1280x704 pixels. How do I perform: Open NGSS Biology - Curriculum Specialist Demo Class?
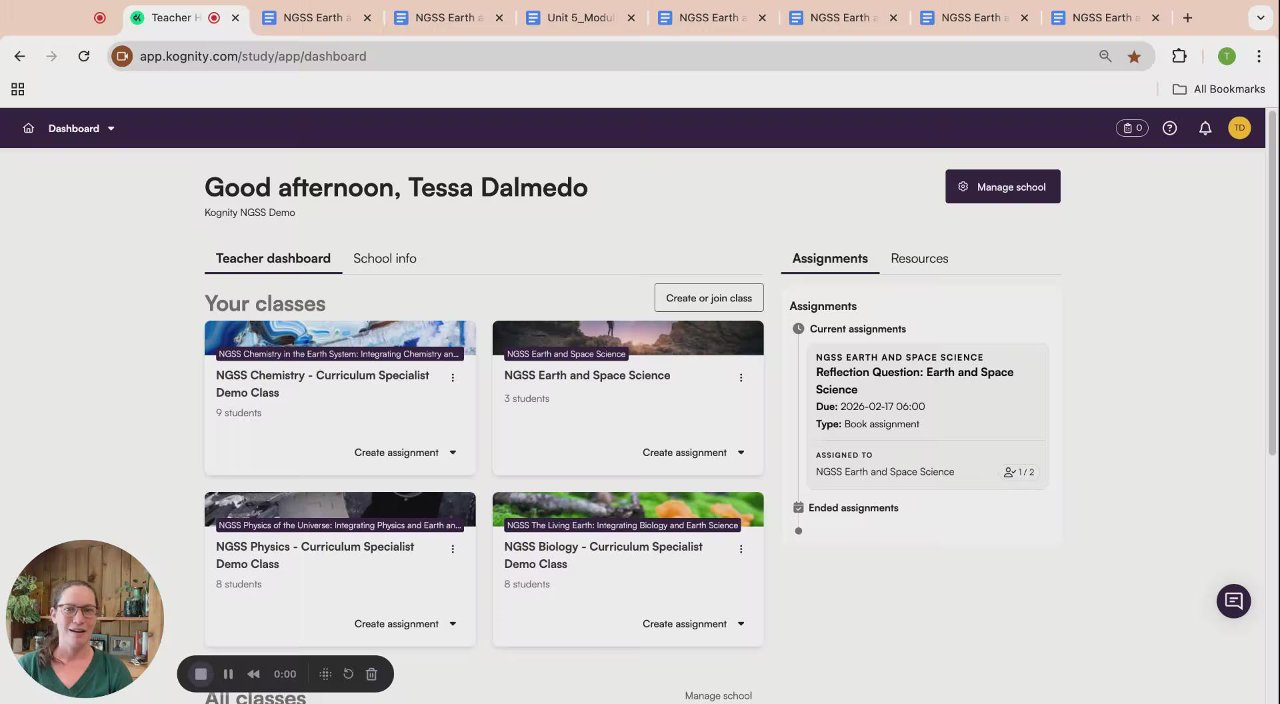coord(603,555)
